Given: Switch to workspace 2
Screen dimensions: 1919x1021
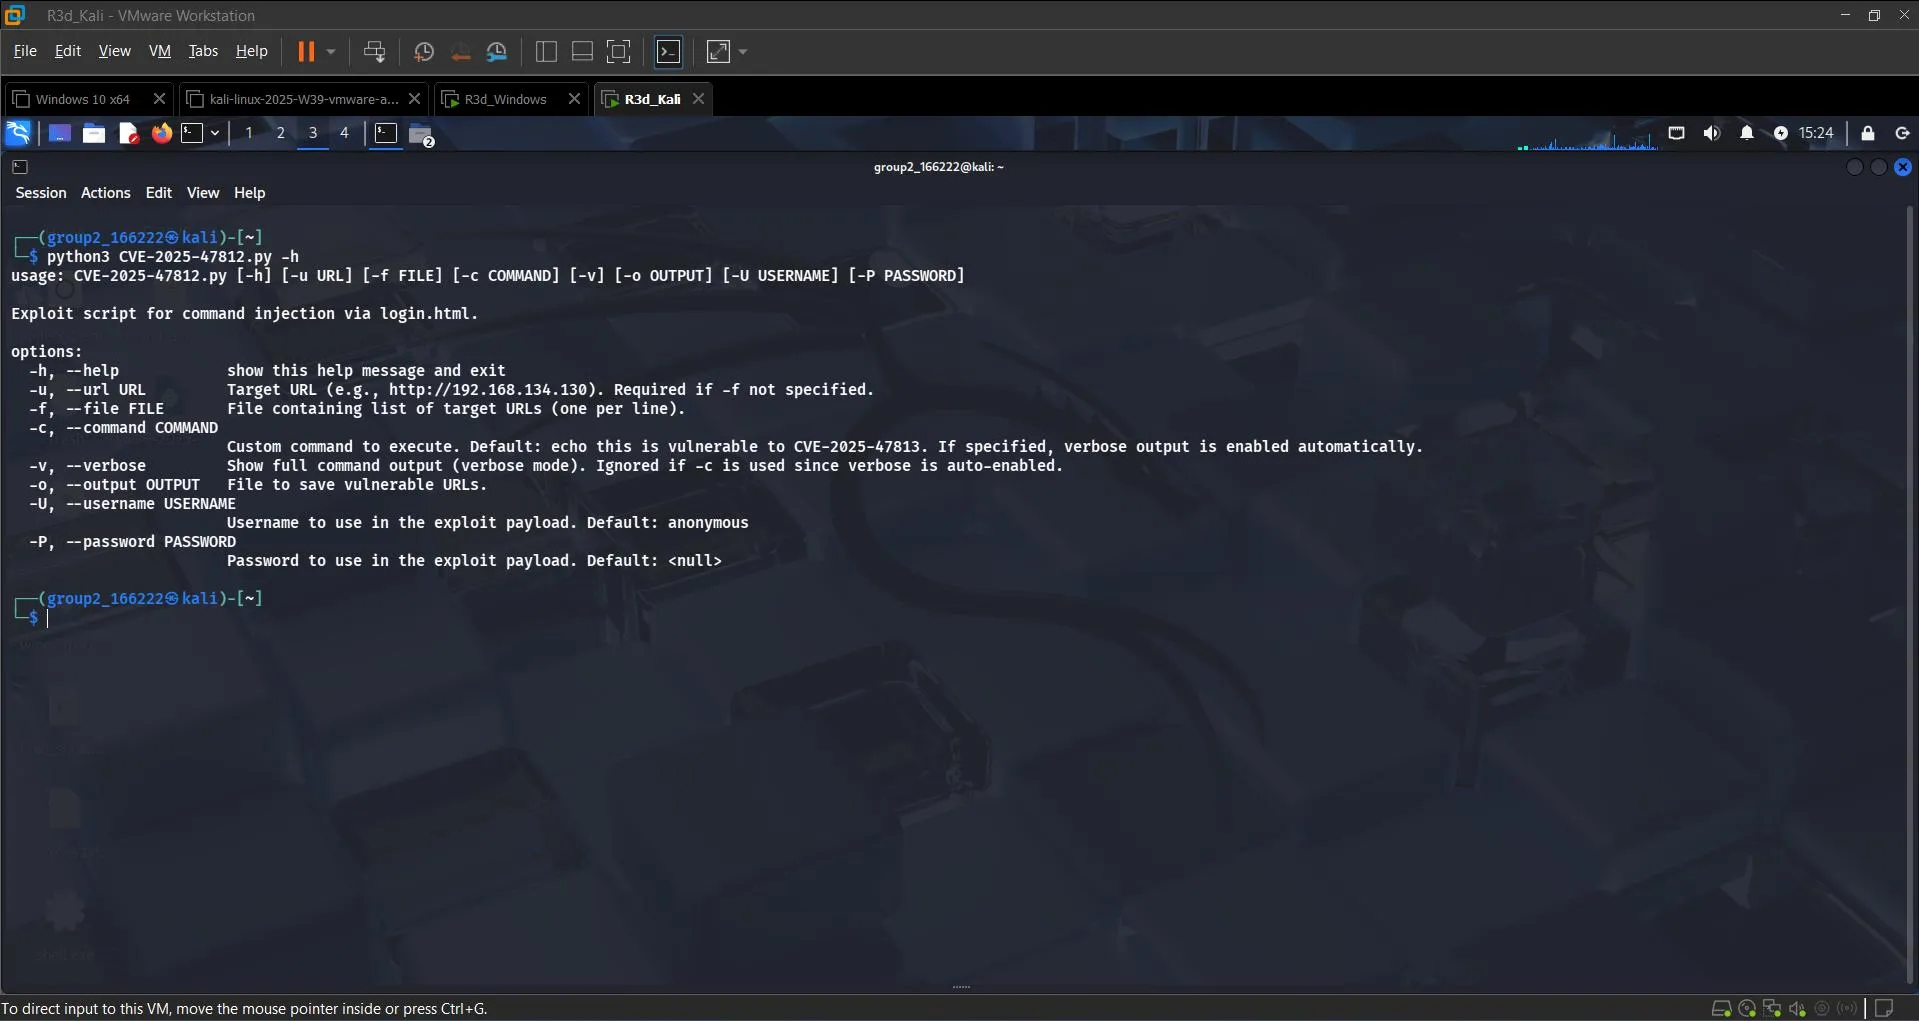Looking at the screenshot, I should tap(281, 133).
